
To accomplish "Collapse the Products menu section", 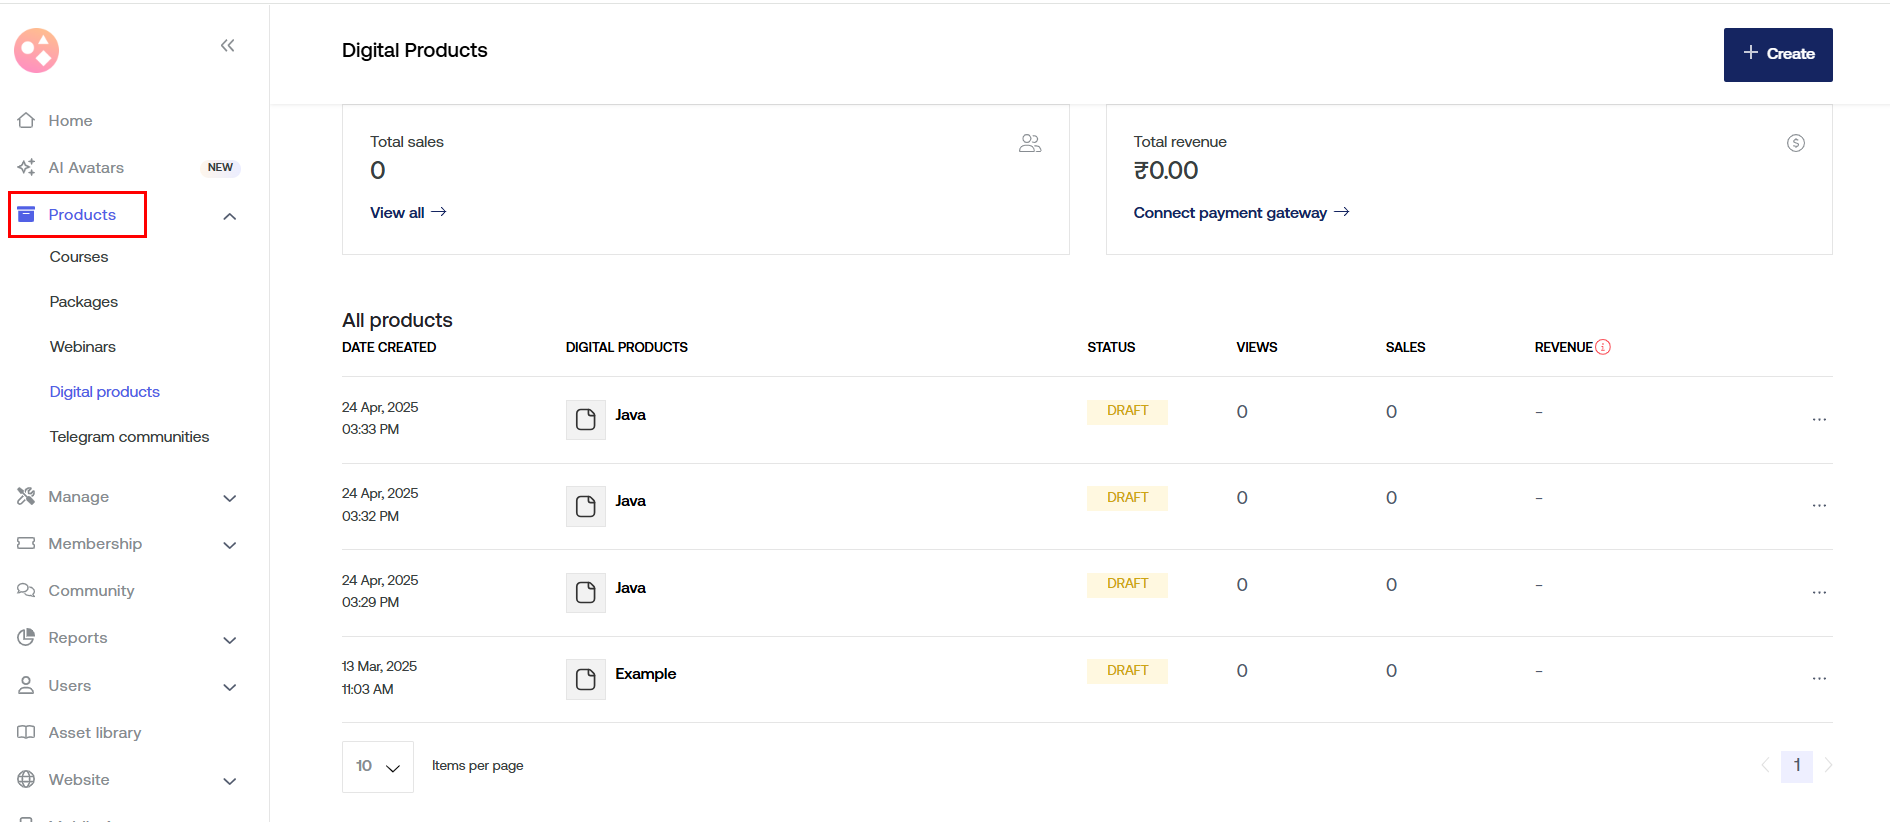I will [229, 216].
